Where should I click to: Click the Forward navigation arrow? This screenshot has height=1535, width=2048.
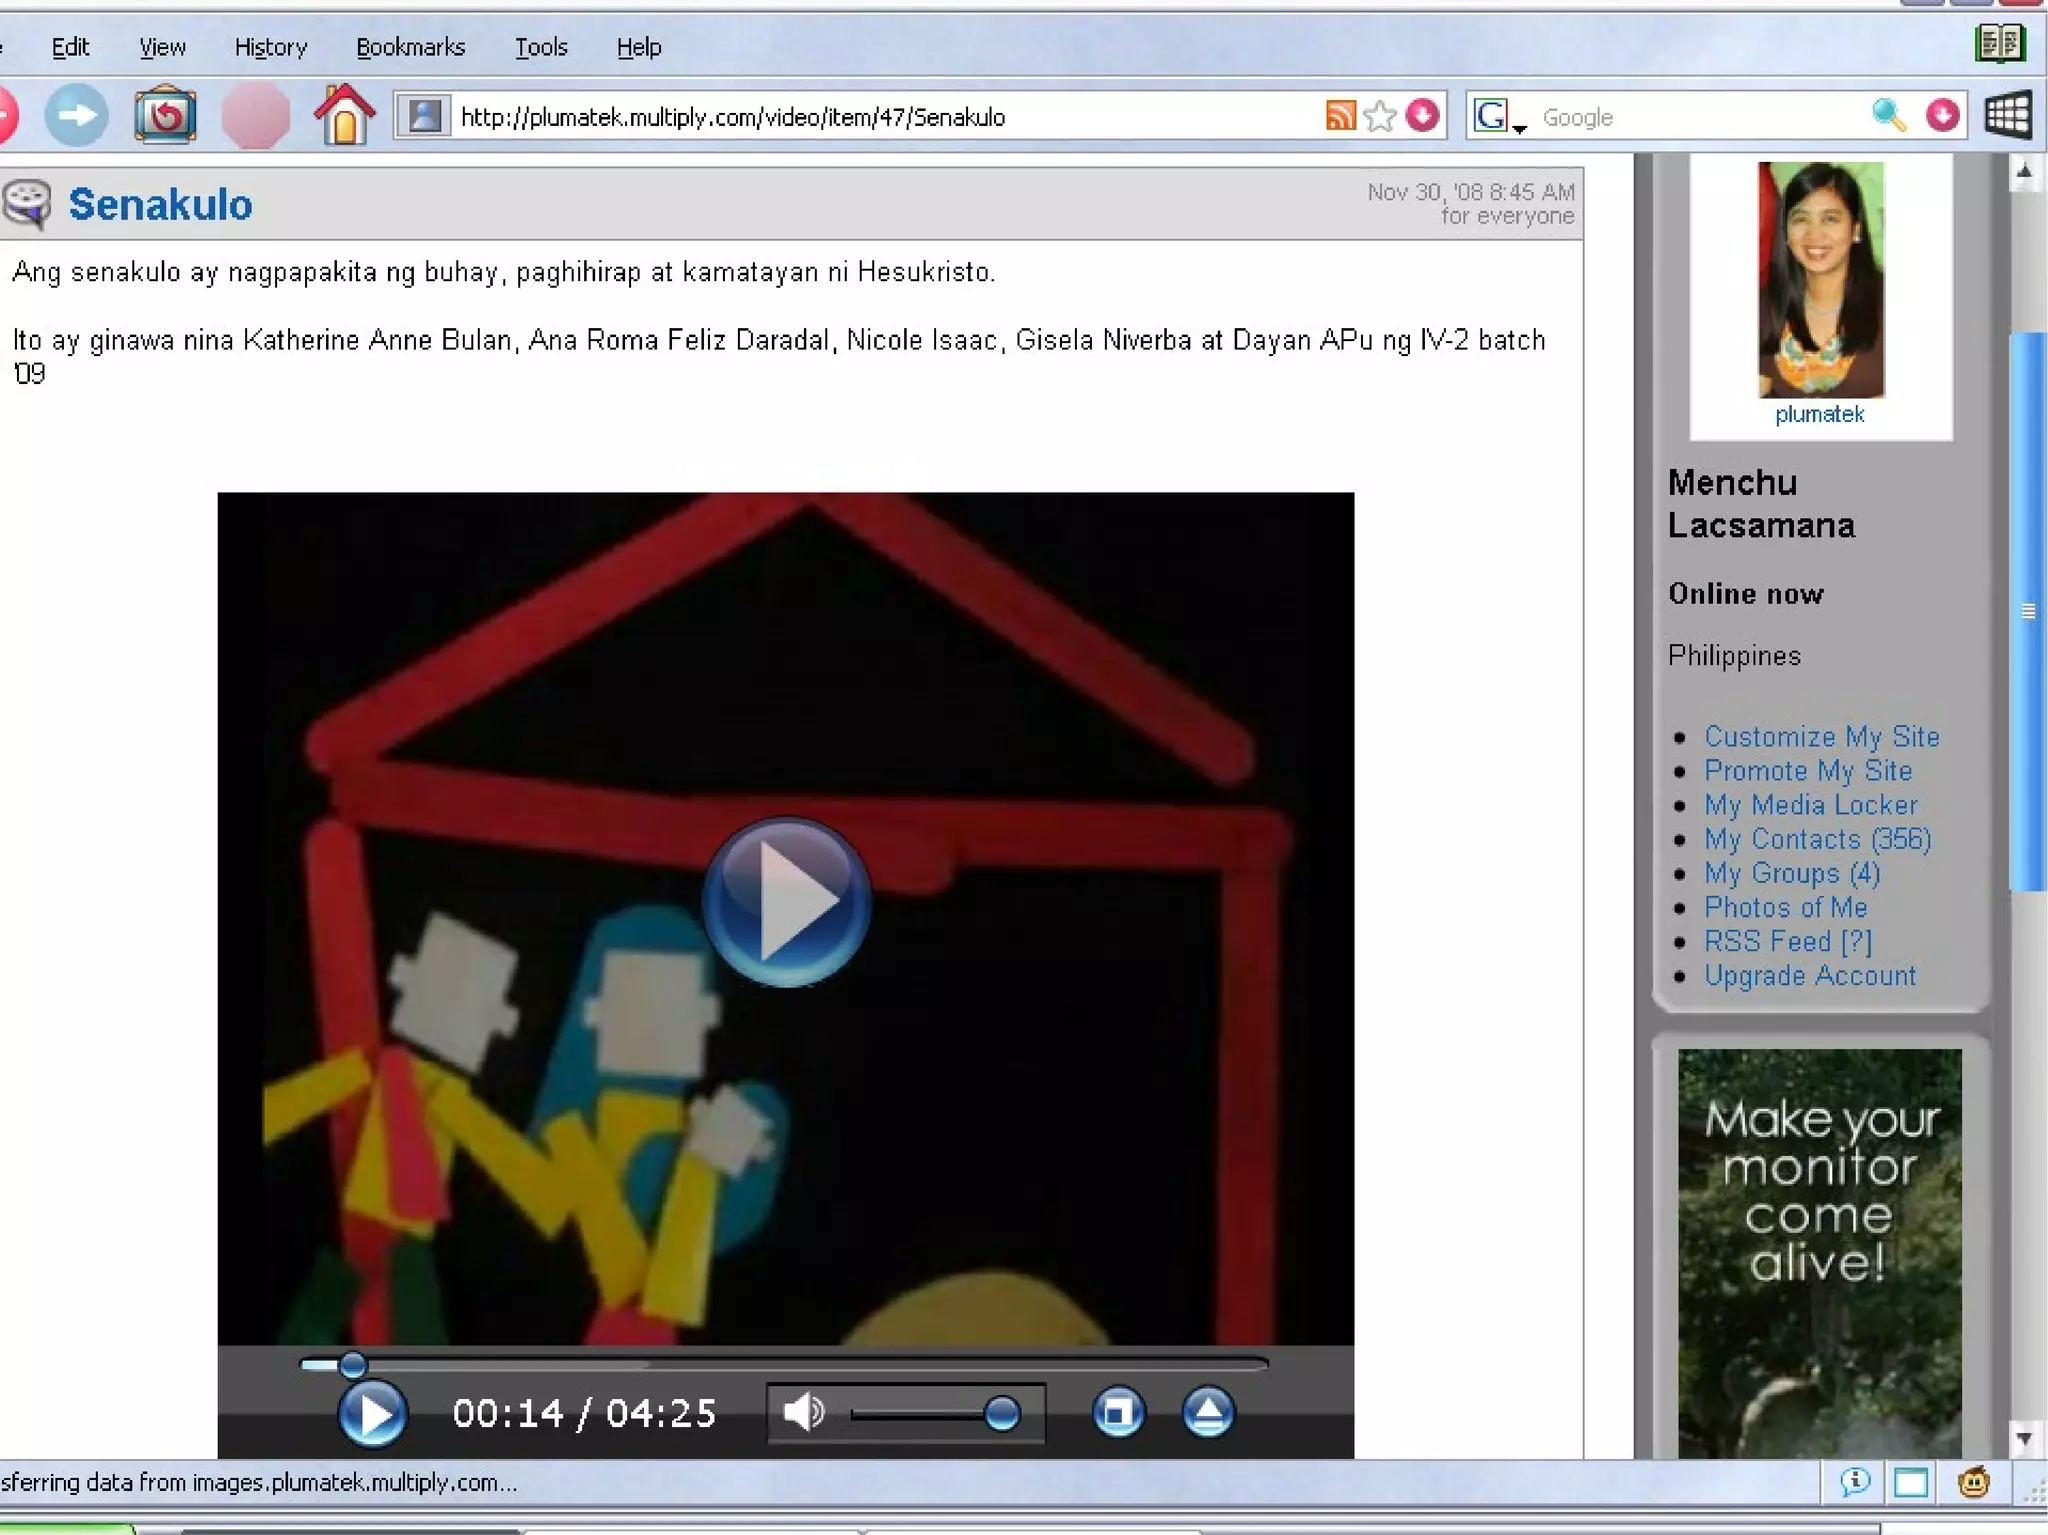tap(77, 116)
